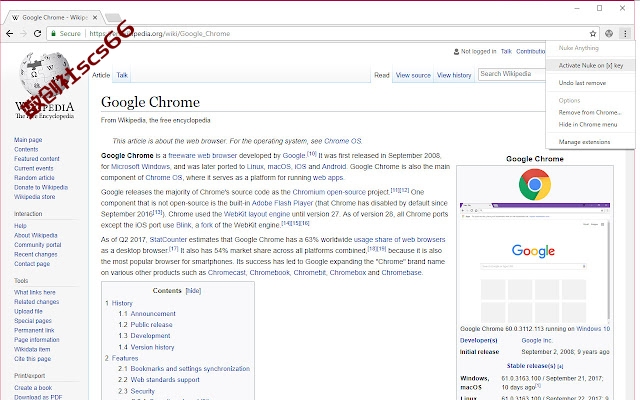The image size is (640, 400).
Task: Open the Chromium open-source link
Action: tap(329, 192)
